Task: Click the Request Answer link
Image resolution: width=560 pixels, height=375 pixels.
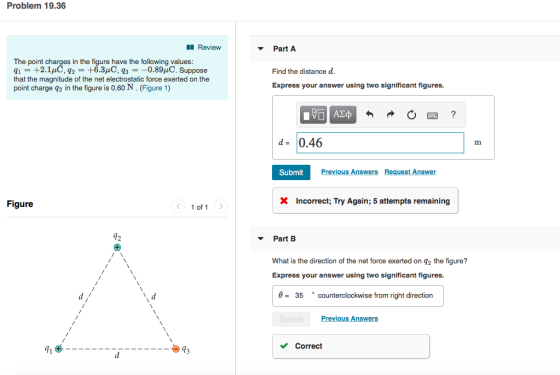Action: point(410,172)
